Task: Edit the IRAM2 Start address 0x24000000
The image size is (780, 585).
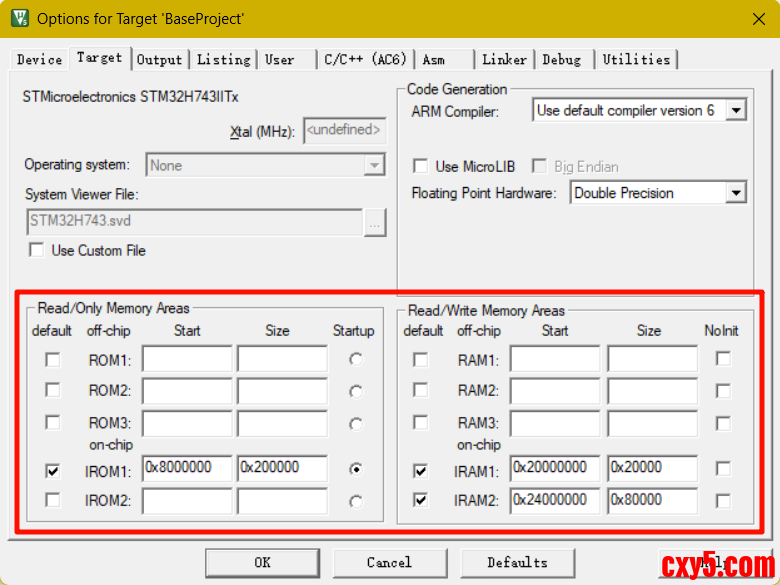Action: pyautogui.click(x=555, y=500)
